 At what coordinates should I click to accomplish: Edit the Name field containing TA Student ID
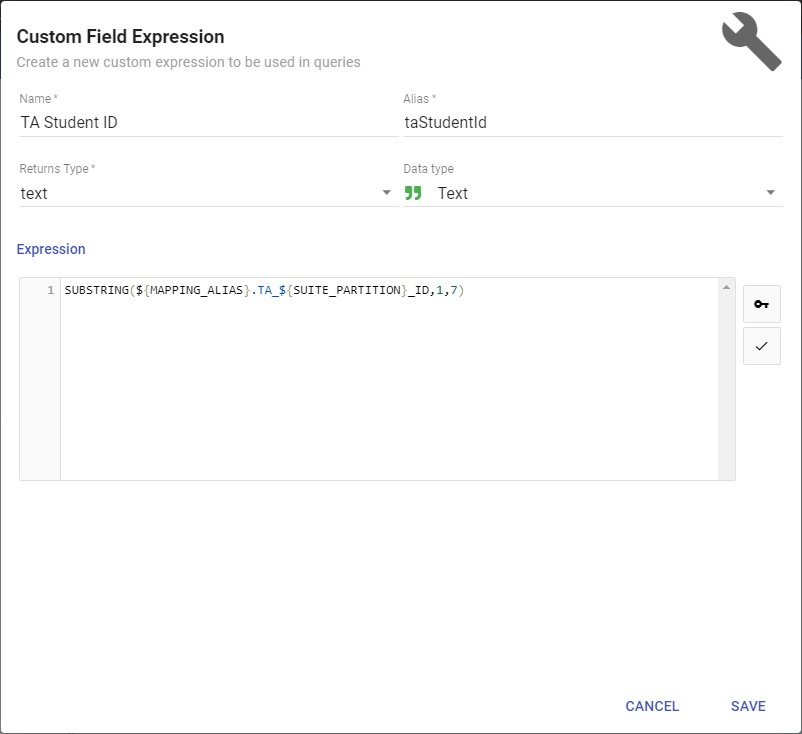pyautogui.click(x=208, y=123)
